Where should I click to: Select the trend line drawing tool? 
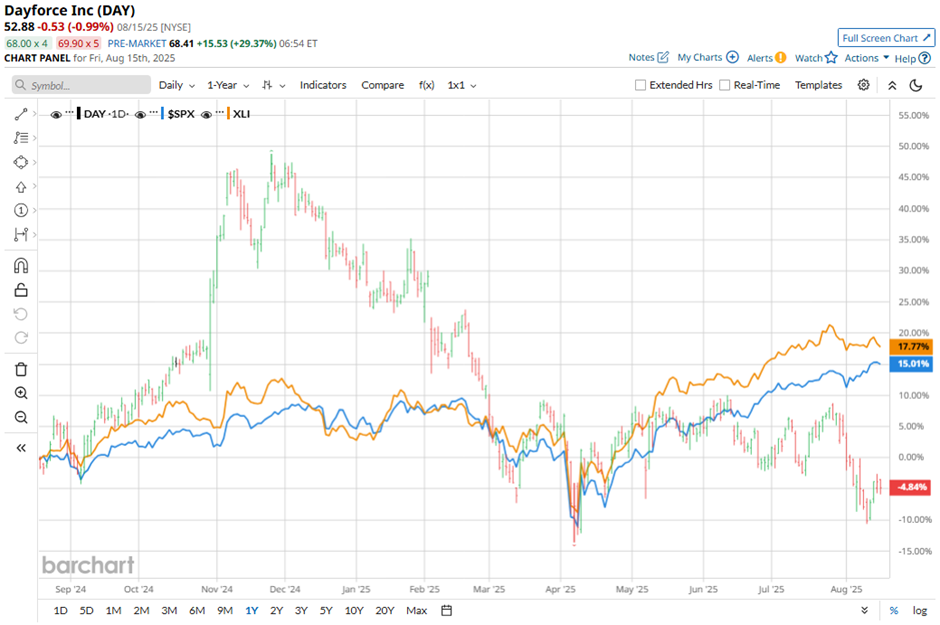coord(21,114)
